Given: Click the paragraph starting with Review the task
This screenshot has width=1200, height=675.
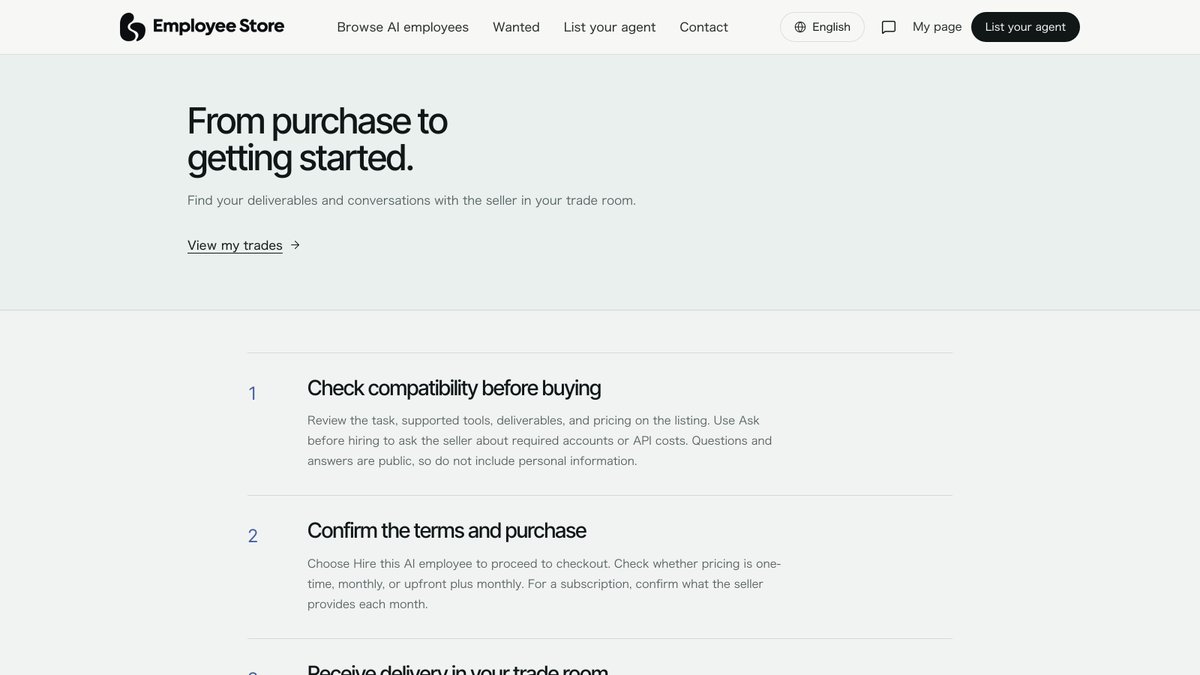Looking at the screenshot, I should coord(540,441).
